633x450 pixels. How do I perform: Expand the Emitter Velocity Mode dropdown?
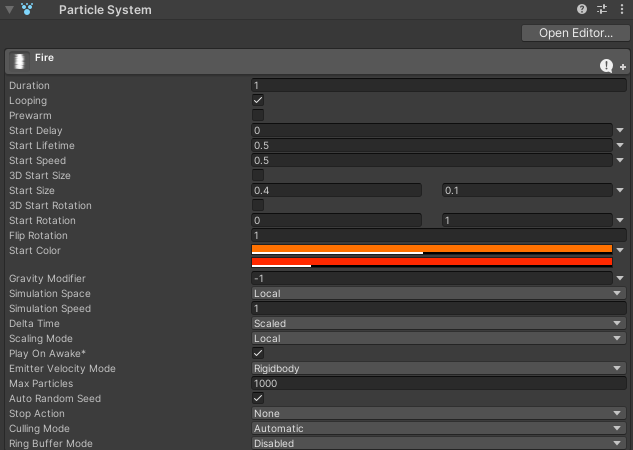pyautogui.click(x=438, y=369)
